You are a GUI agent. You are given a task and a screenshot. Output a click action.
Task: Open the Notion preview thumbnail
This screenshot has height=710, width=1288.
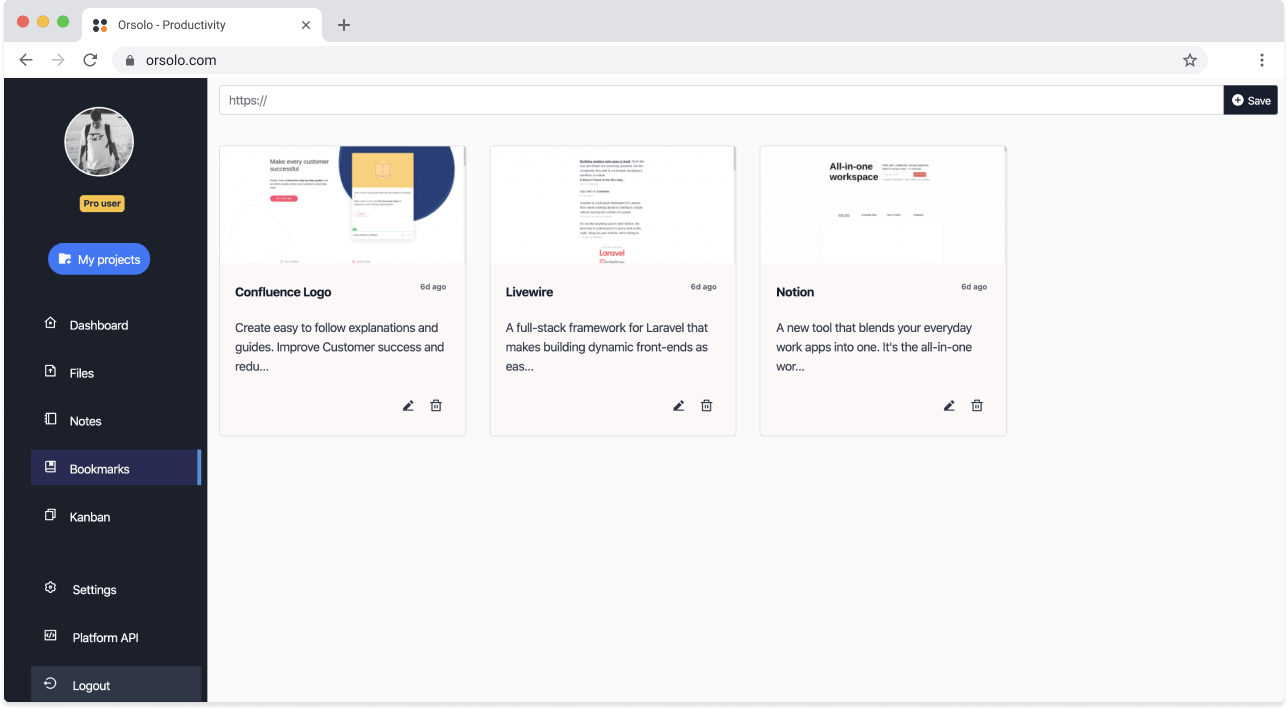coord(883,205)
